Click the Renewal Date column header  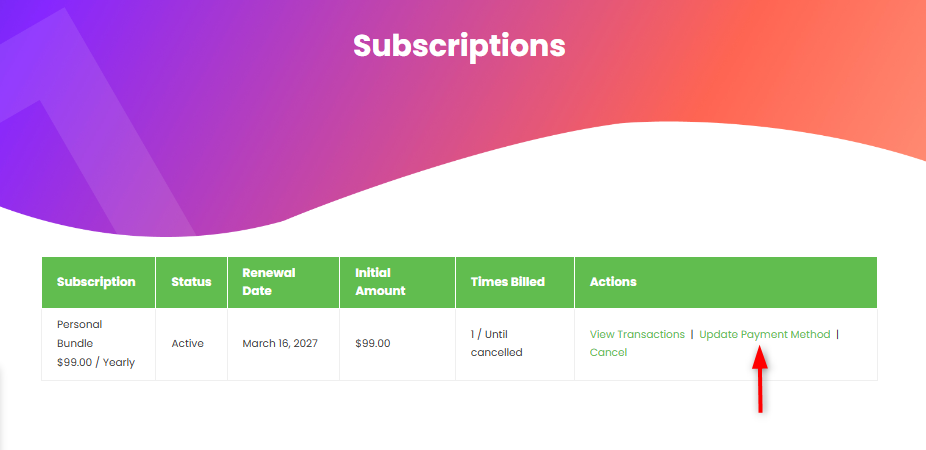tap(269, 282)
